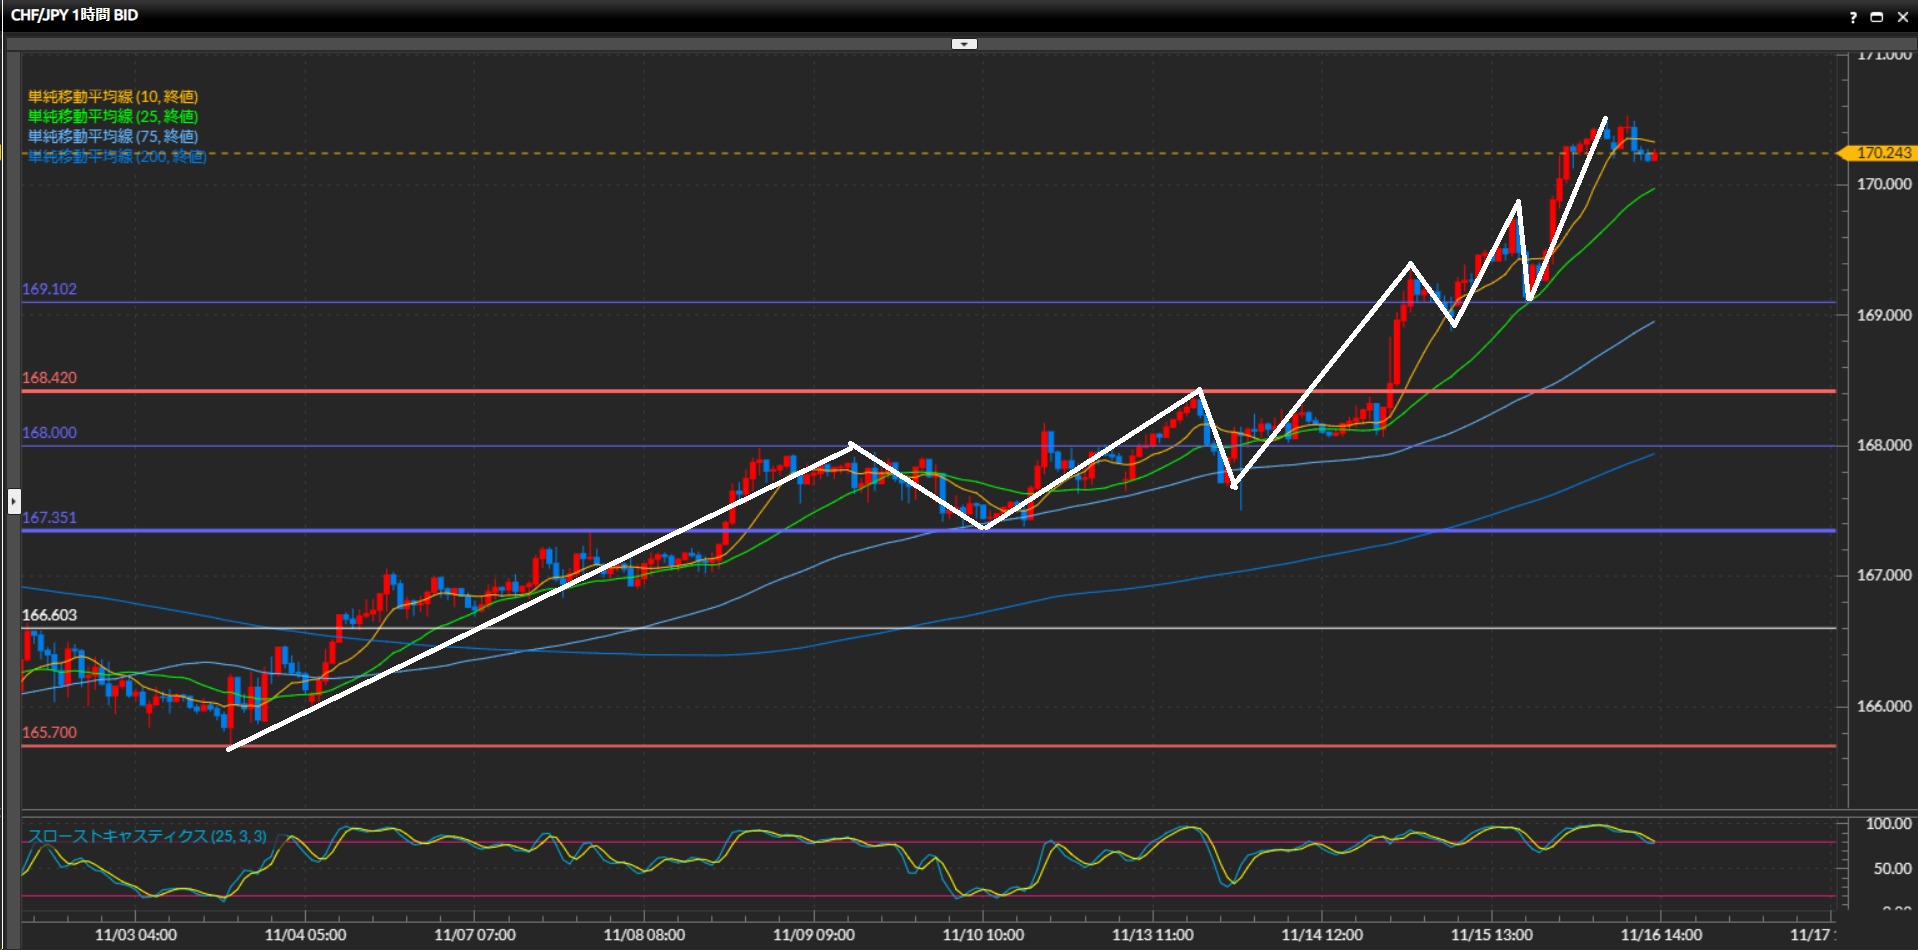Screen dimensions: 1918x950
Task: Select the 10-period moving average label
Action: pyautogui.click(x=113, y=96)
